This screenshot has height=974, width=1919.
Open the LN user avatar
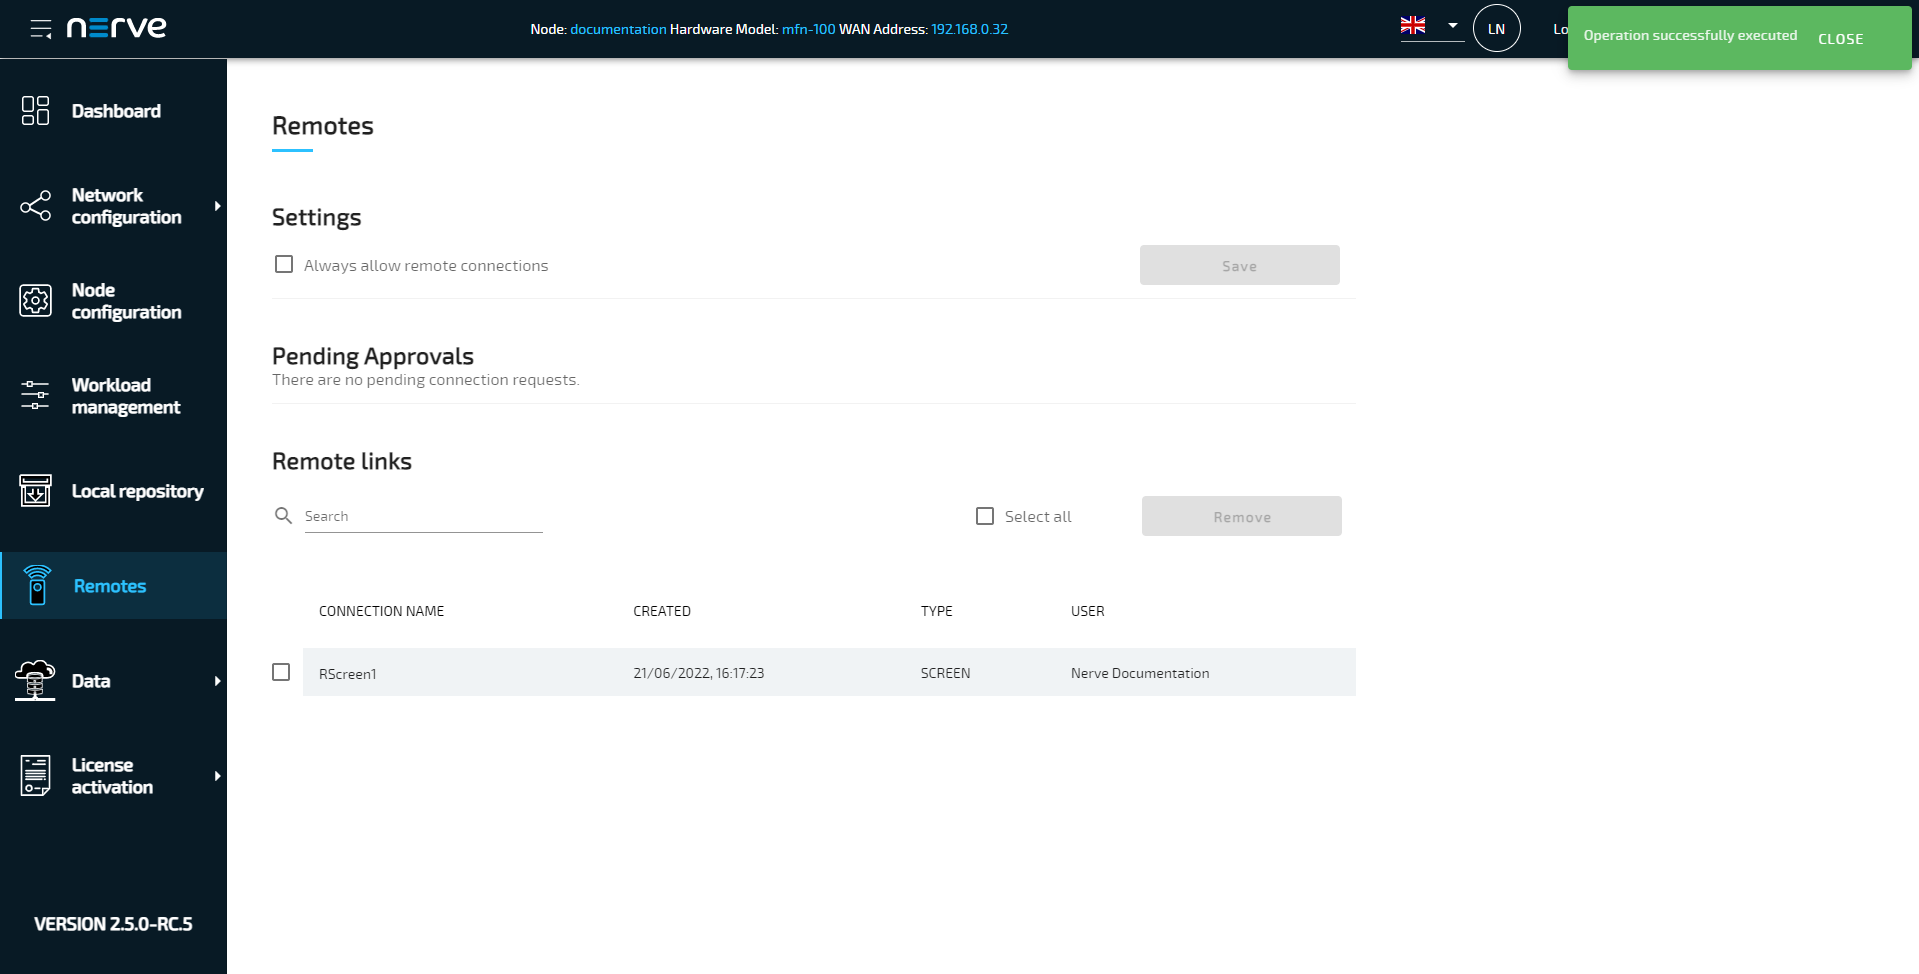tap(1496, 29)
